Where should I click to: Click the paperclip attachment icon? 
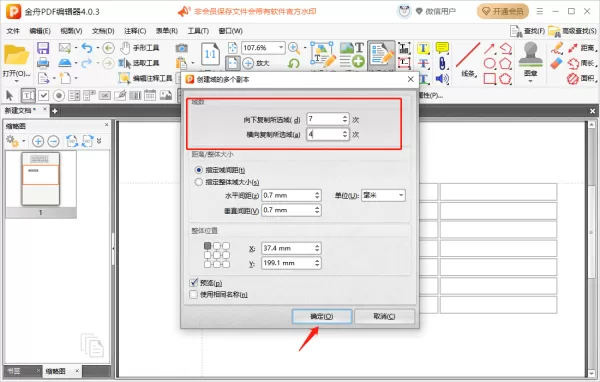[442, 63]
